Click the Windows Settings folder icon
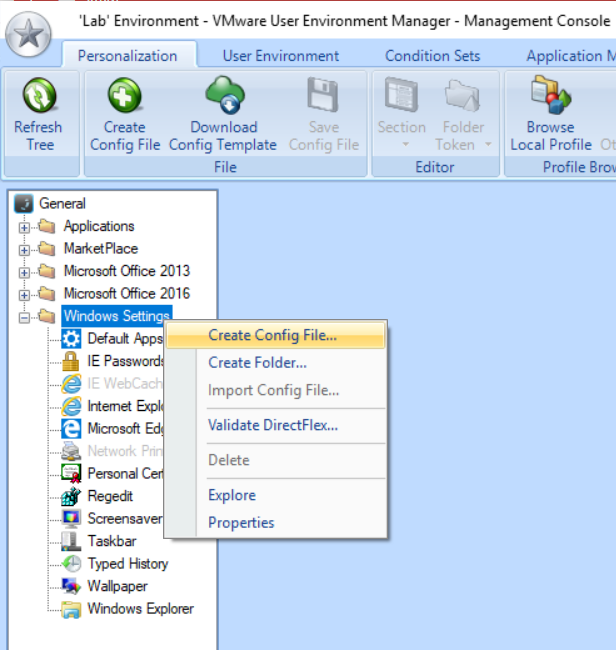 (46, 316)
